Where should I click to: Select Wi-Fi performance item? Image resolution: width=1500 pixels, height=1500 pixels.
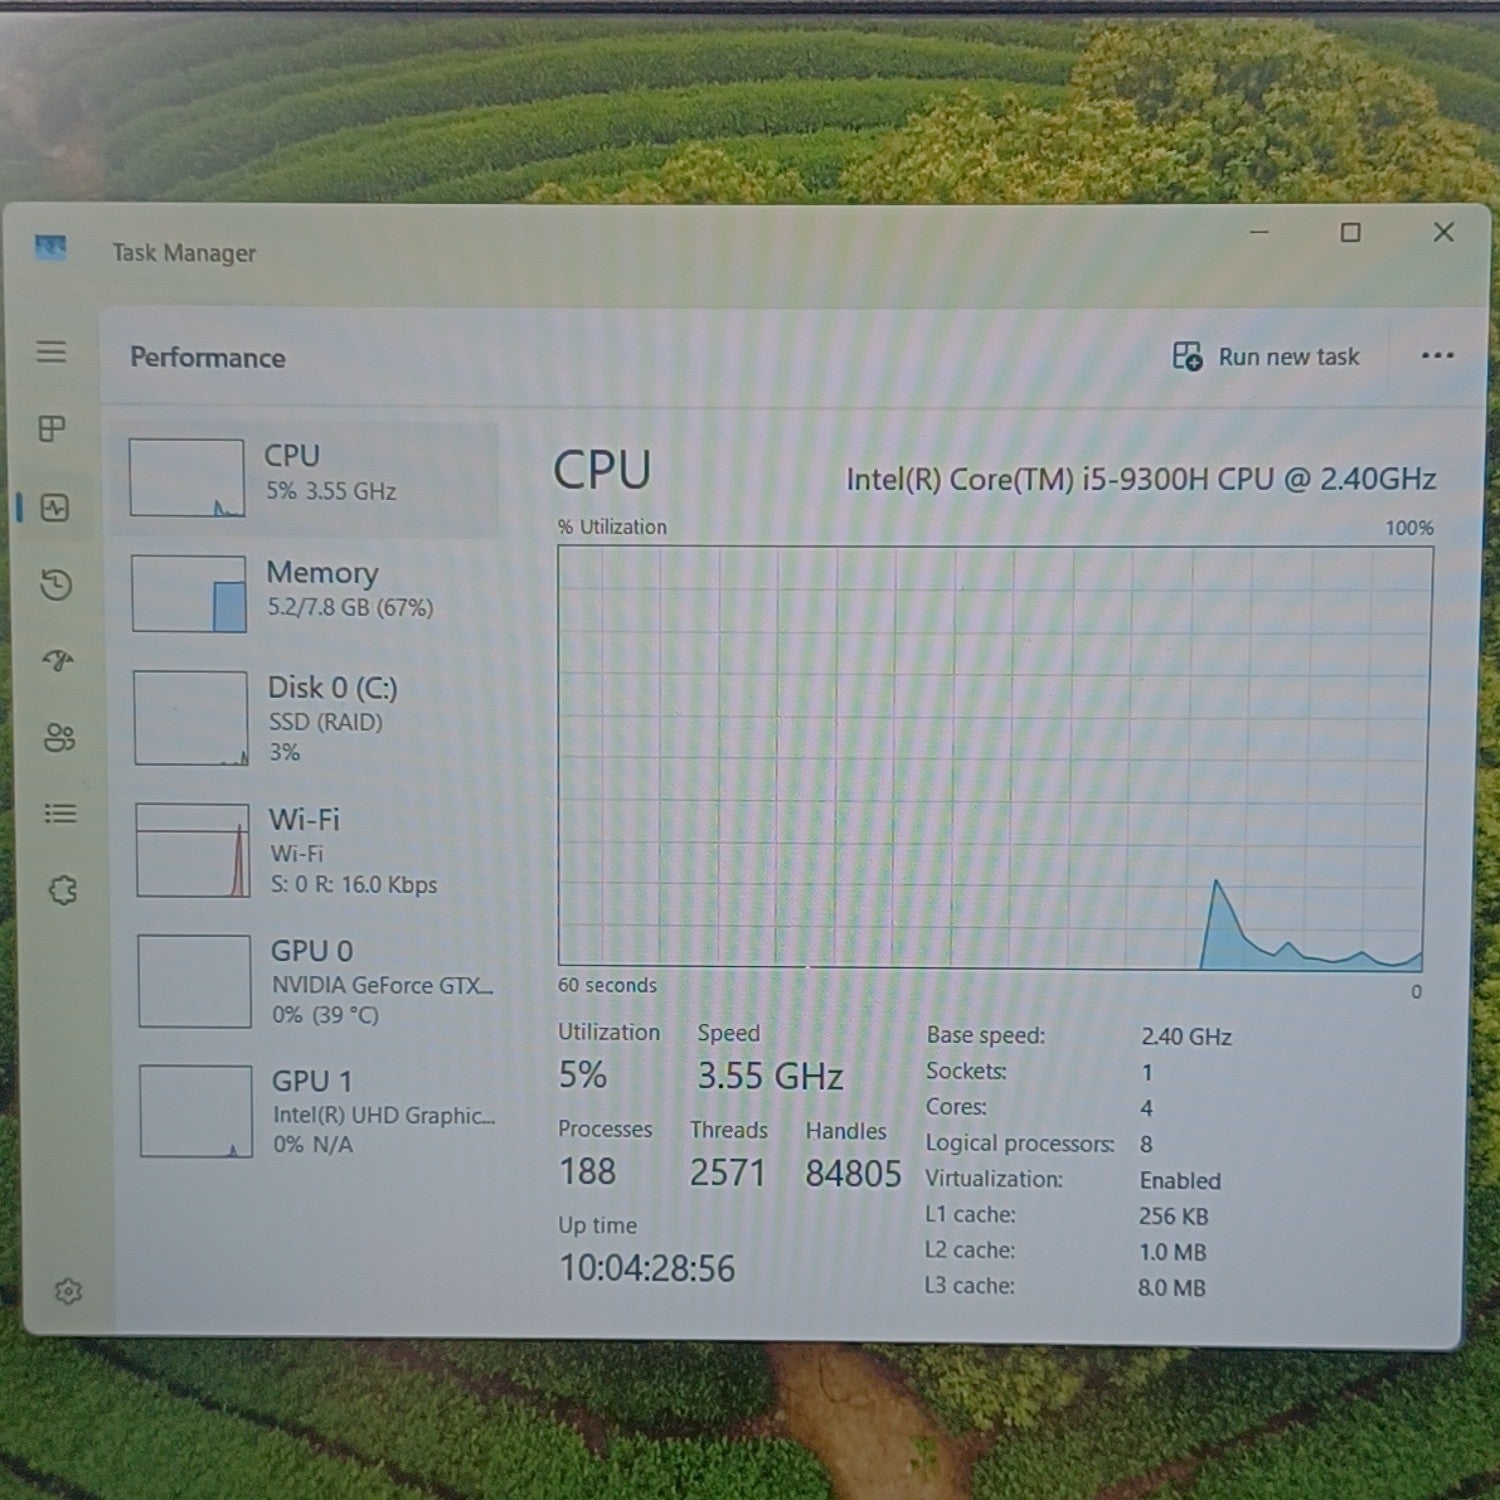point(316,851)
